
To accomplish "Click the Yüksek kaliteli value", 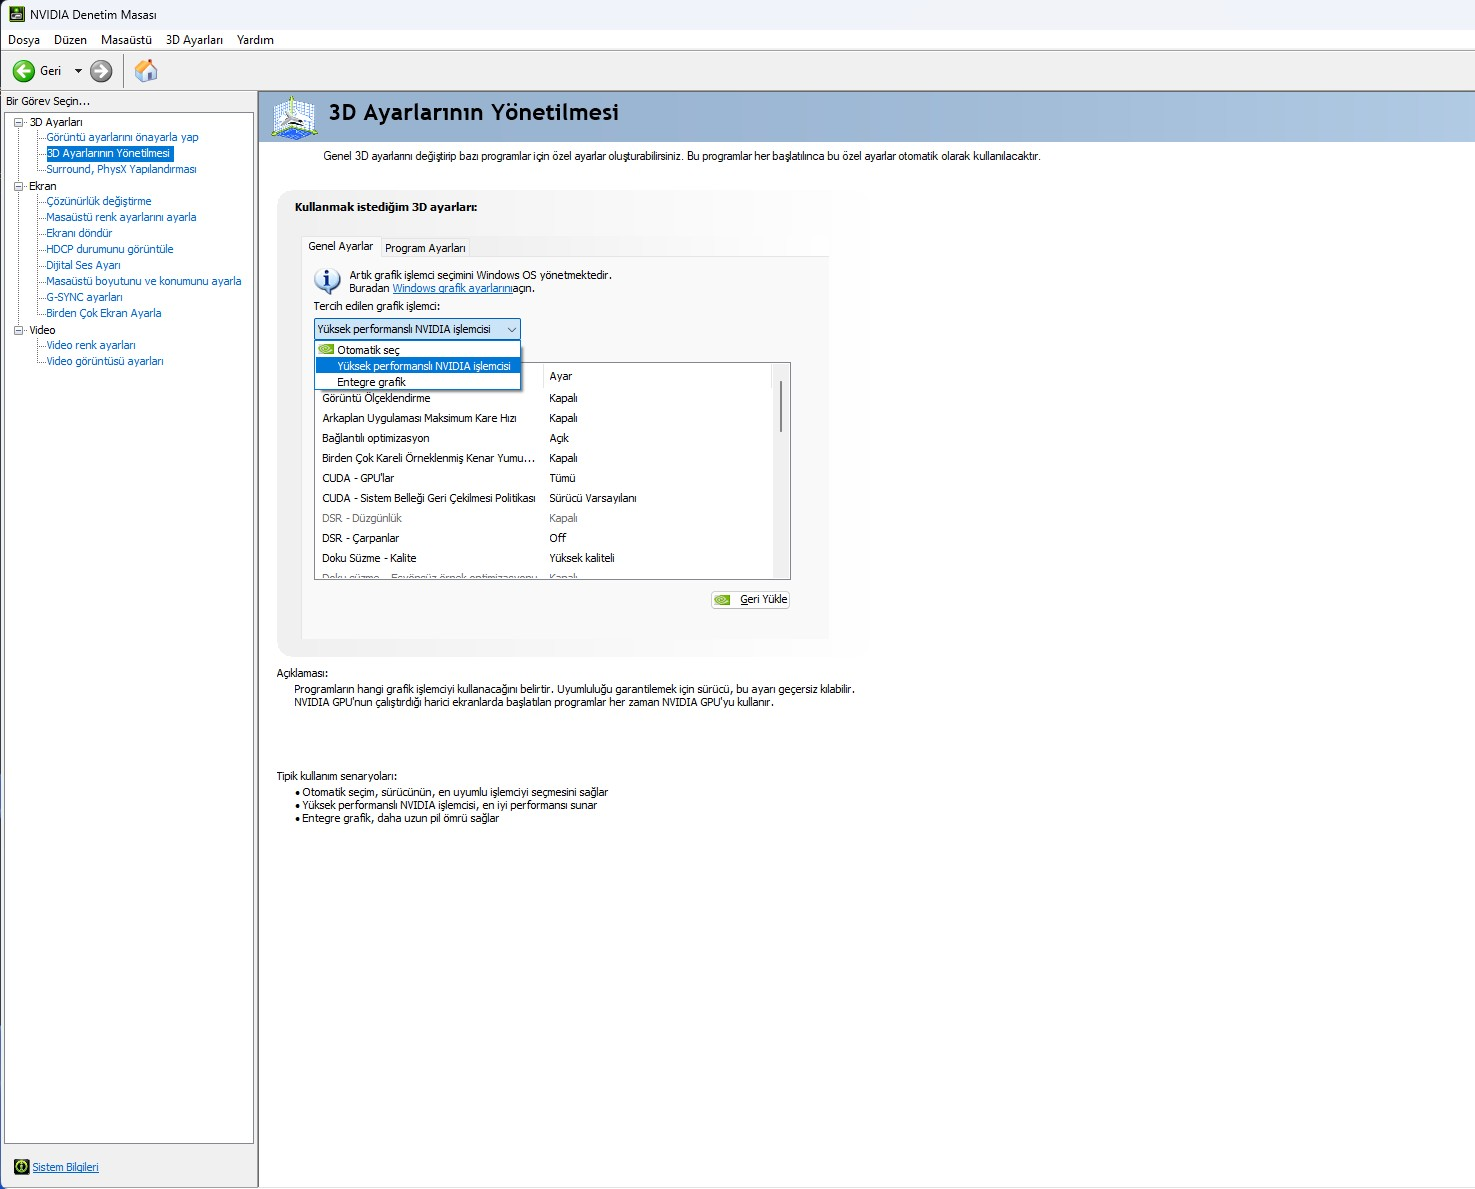I will [x=582, y=558].
